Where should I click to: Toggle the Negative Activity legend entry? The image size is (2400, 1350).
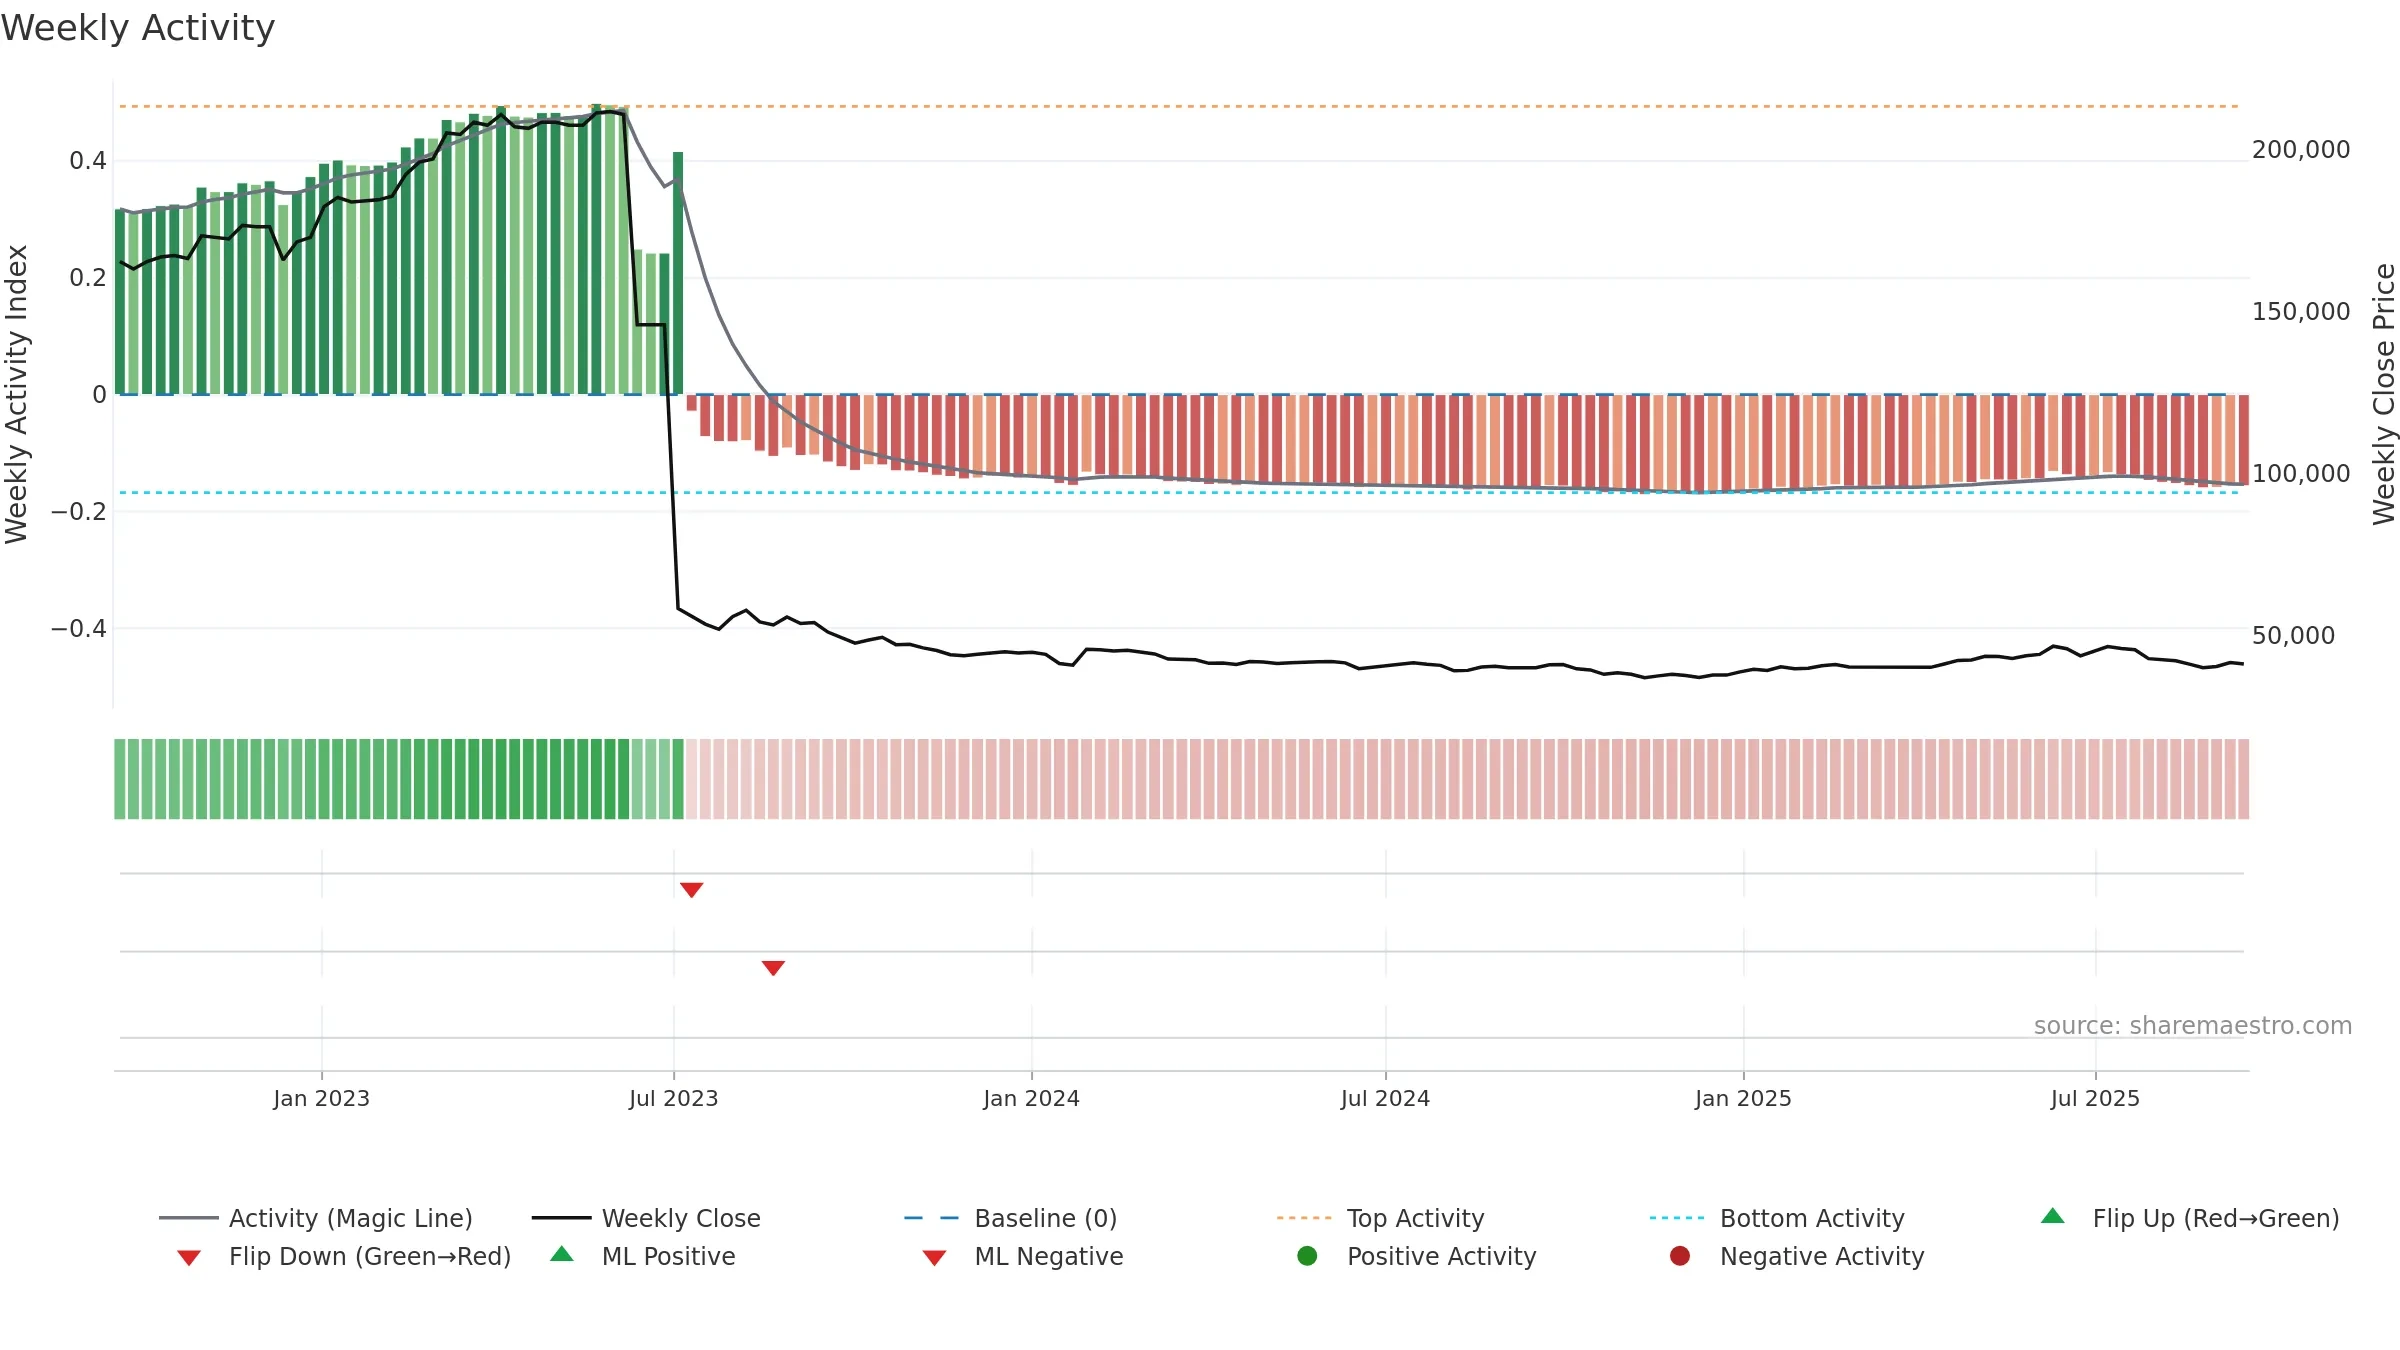pyautogui.click(x=1797, y=1256)
